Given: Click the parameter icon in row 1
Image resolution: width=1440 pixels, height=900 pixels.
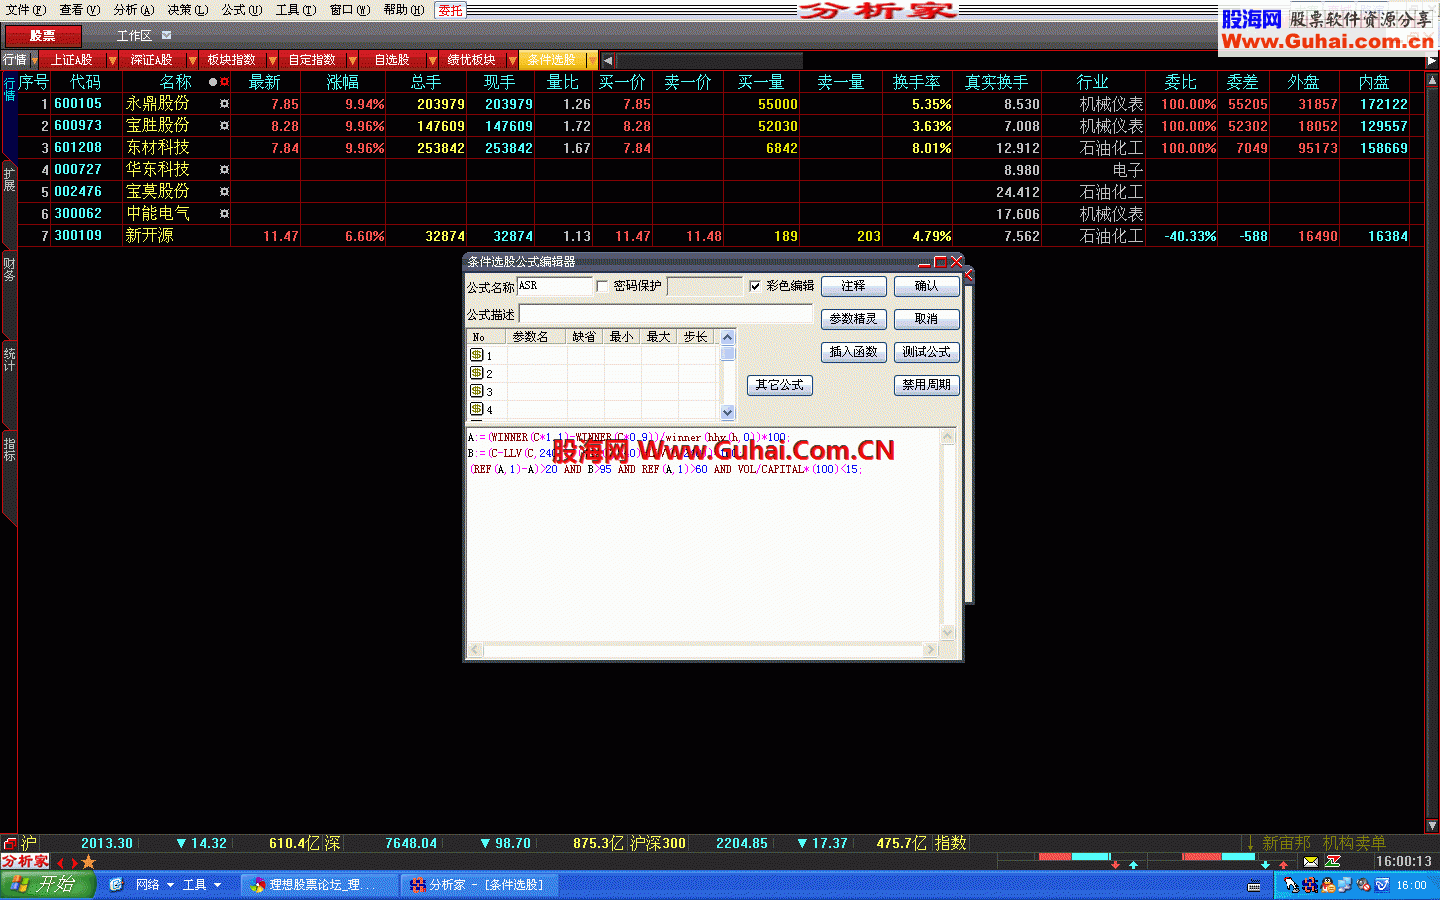Looking at the screenshot, I should 477,355.
